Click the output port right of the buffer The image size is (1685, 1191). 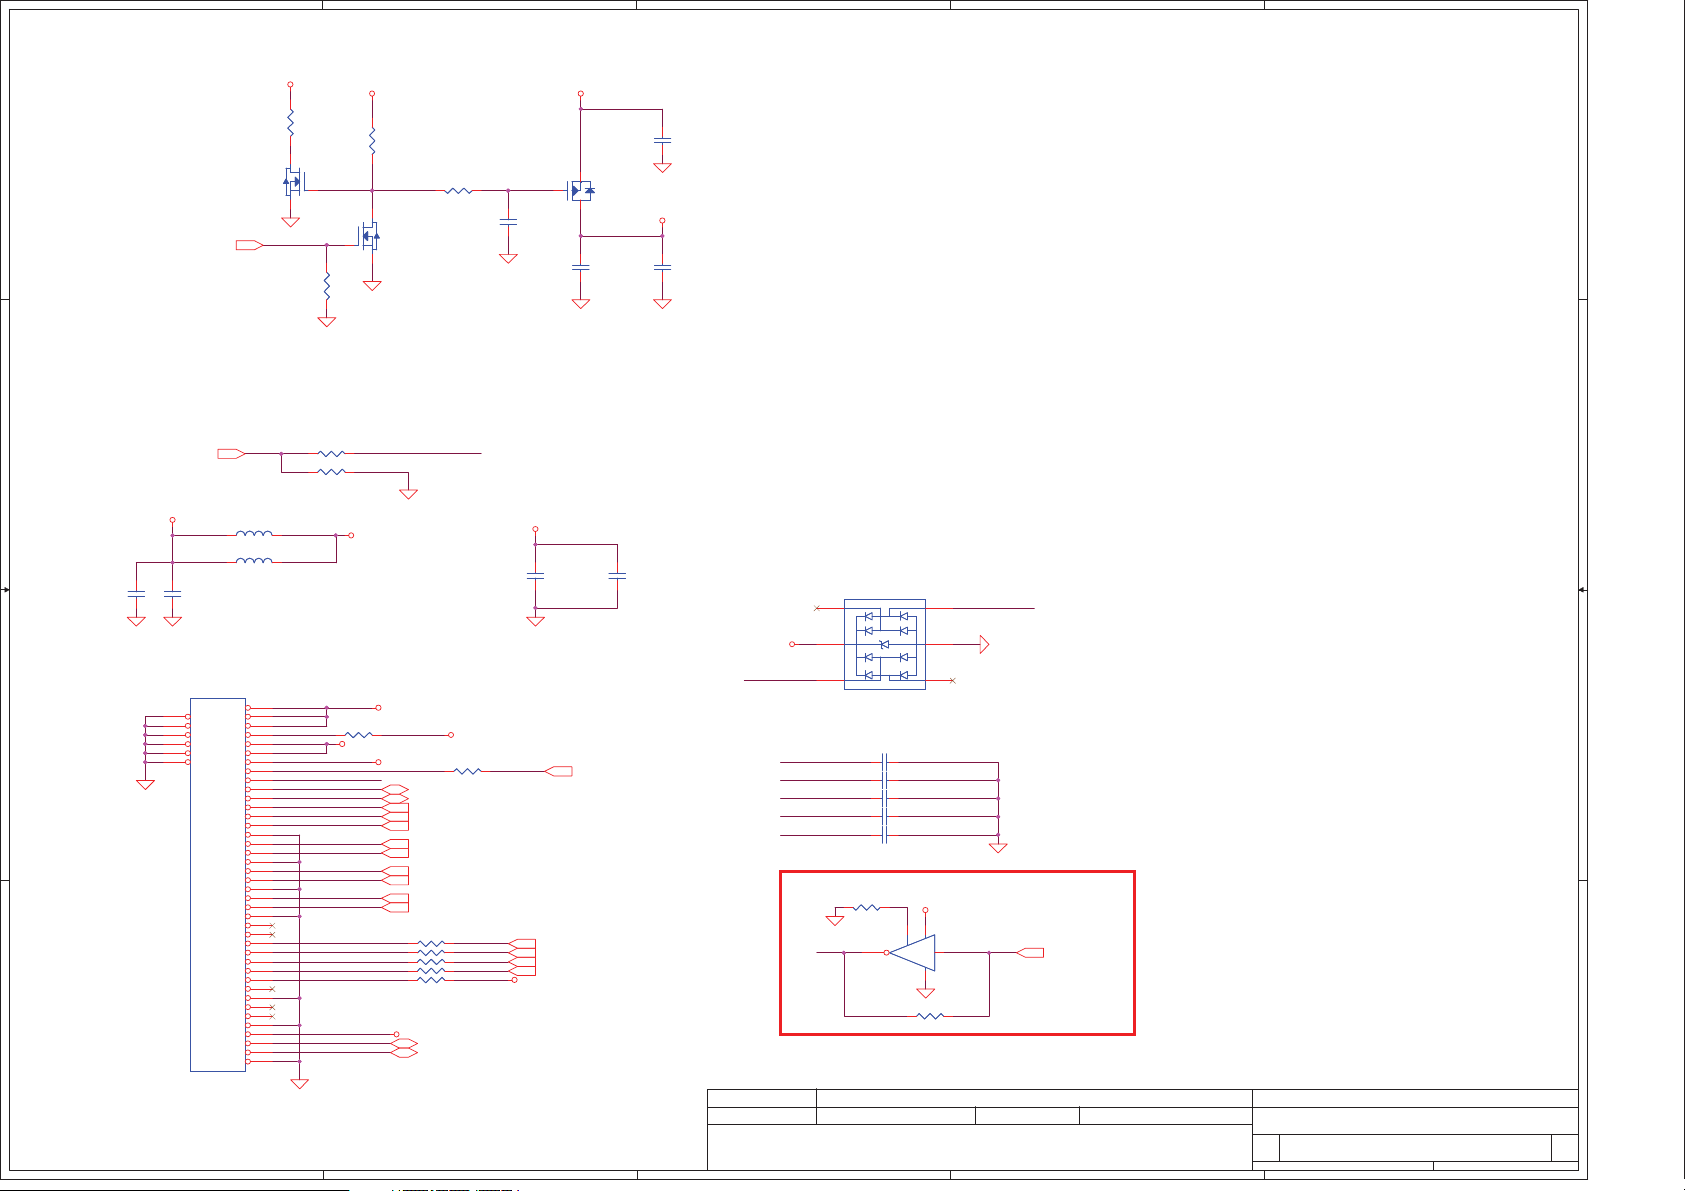pos(1030,953)
